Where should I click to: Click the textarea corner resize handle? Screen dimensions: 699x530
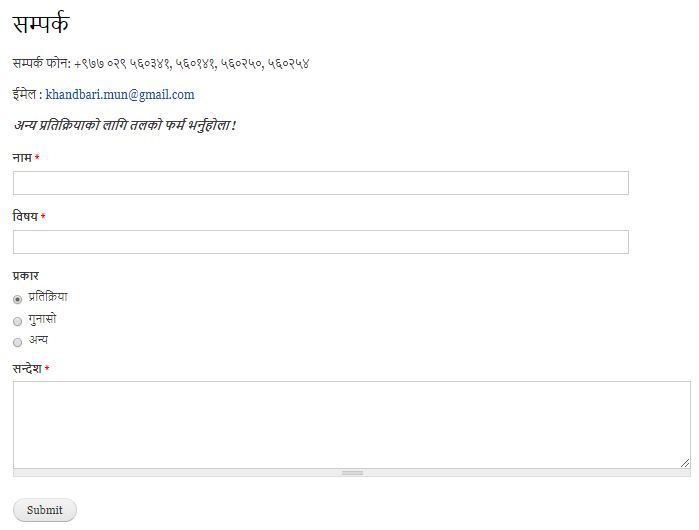click(685, 462)
